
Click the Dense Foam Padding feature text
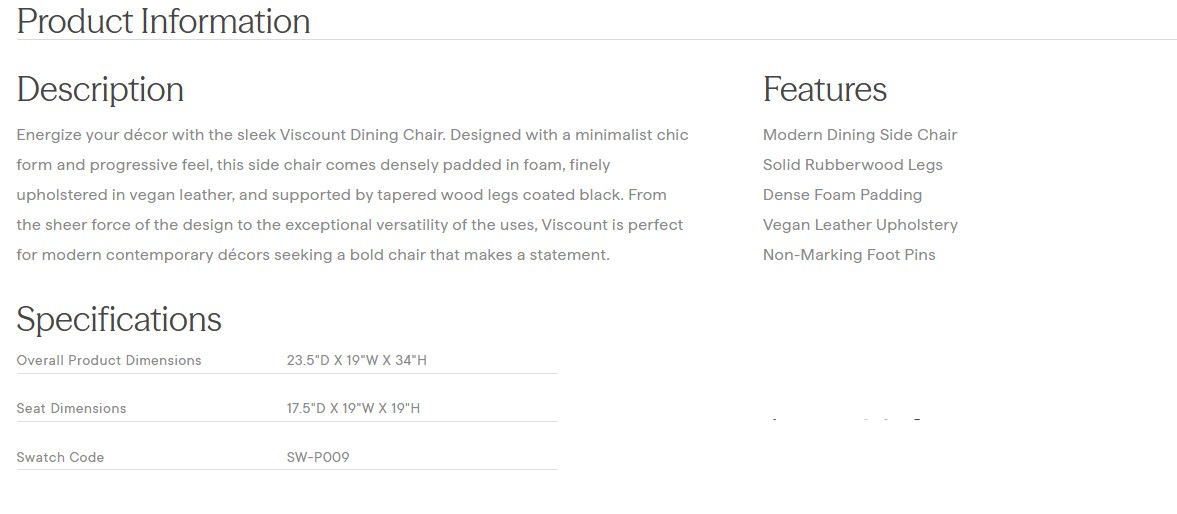tap(842, 195)
